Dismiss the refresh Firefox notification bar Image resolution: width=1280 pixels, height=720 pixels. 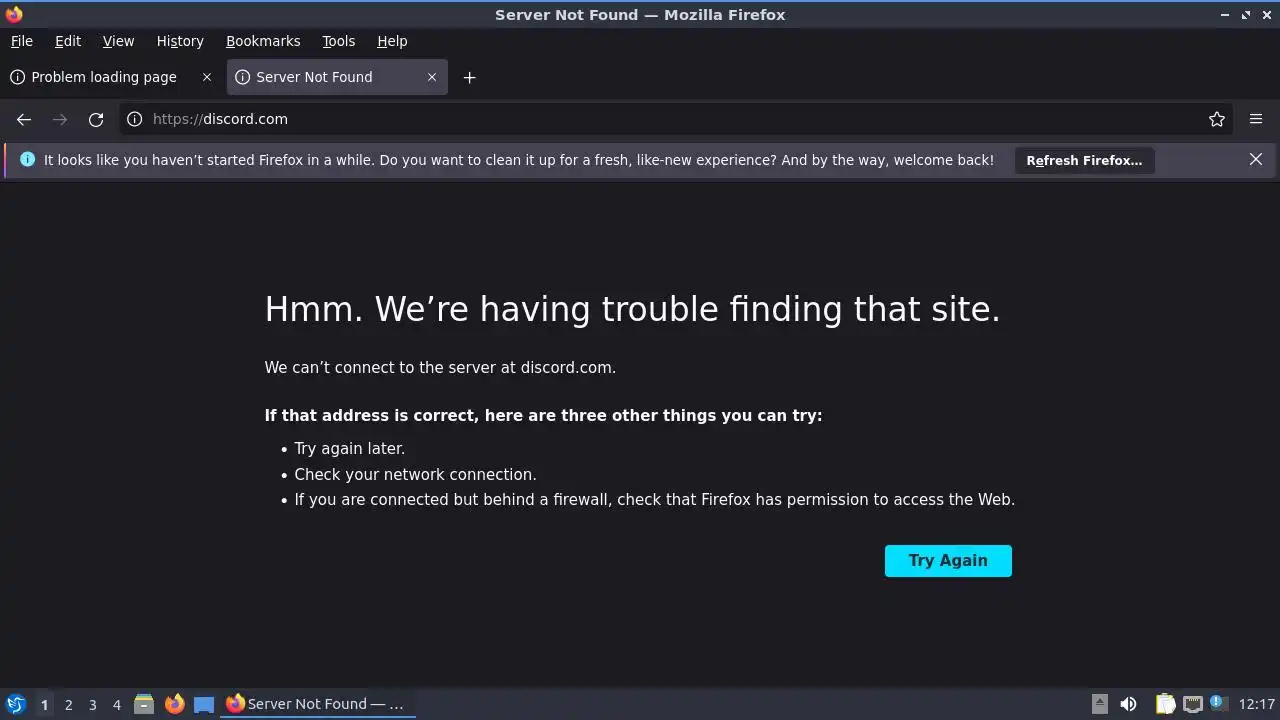1256,159
